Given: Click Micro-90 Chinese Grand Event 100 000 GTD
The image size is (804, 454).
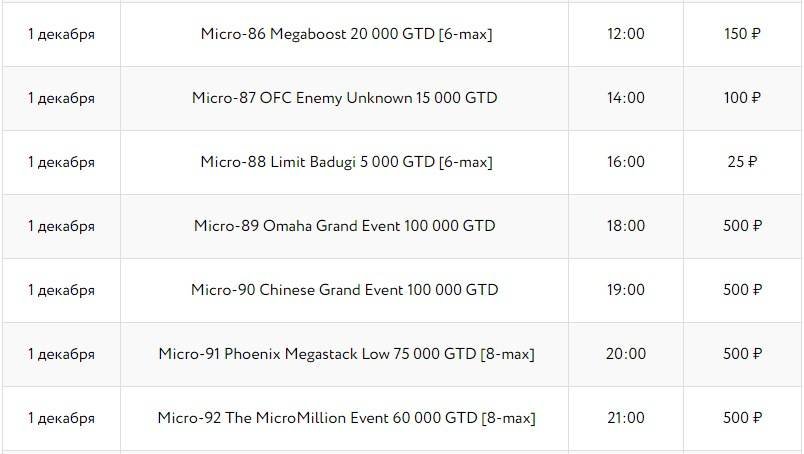Looking at the screenshot, I should [345, 290].
